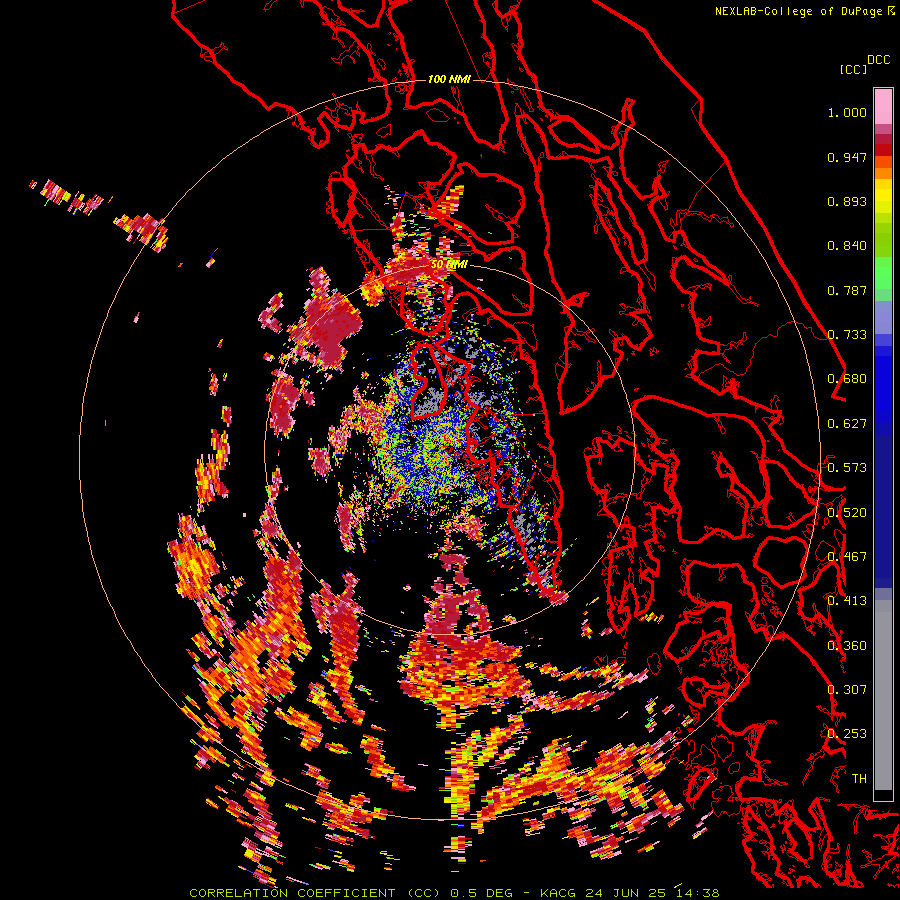Screen dimensions: 900x900
Task: Click the 0.307 value on color scale
Action: (847, 689)
